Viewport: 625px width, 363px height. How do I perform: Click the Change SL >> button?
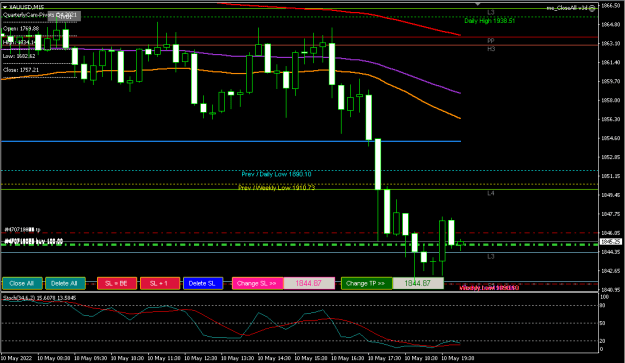point(257,283)
